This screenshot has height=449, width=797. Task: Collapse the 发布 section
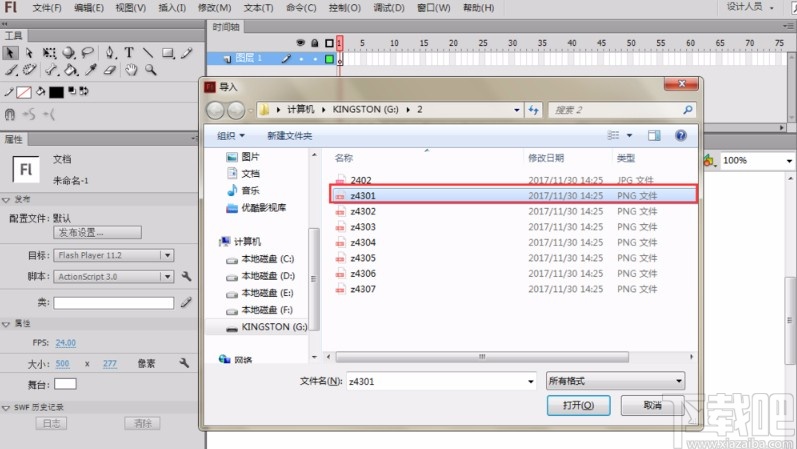click(x=6, y=200)
